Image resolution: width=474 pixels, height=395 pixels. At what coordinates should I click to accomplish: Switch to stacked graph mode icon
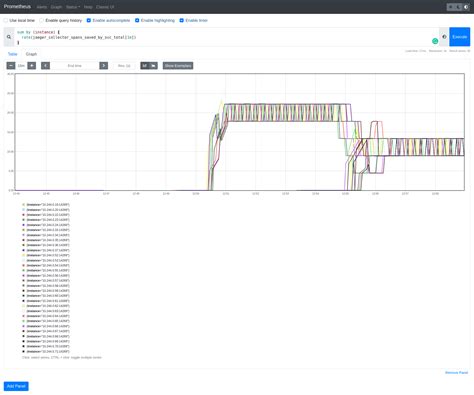153,66
